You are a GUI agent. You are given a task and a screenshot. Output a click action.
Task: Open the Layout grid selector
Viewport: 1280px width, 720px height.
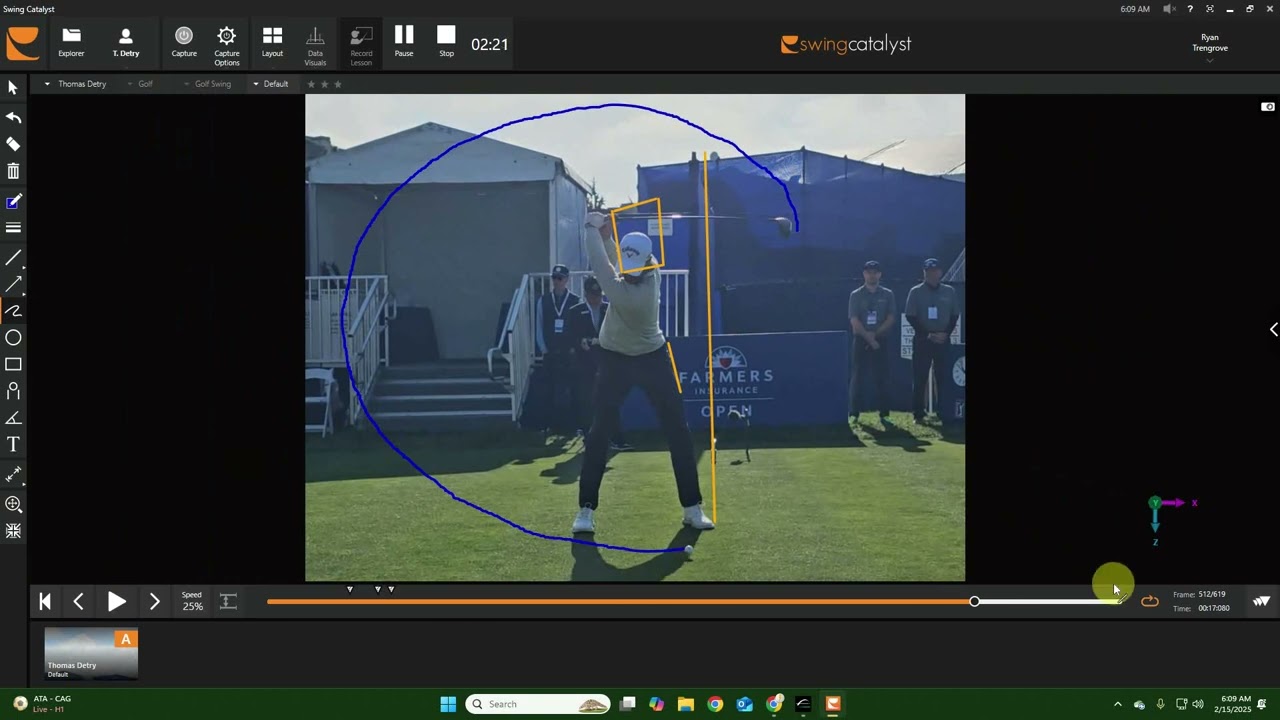[272, 43]
